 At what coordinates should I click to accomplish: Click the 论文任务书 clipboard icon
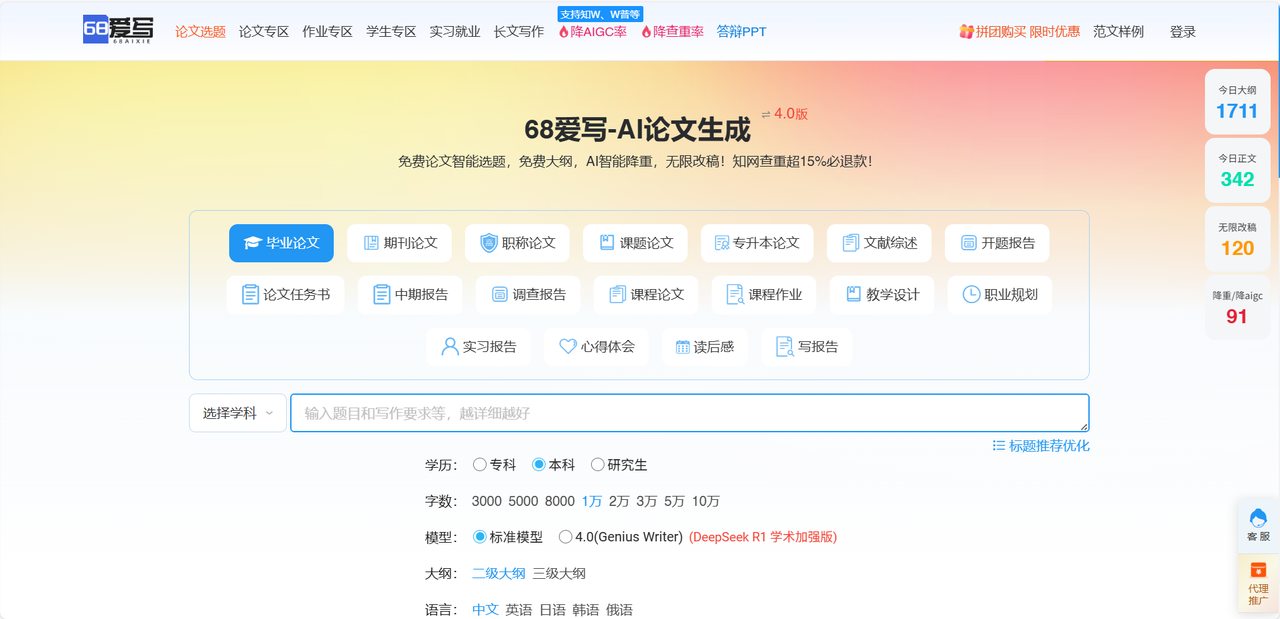tap(250, 295)
